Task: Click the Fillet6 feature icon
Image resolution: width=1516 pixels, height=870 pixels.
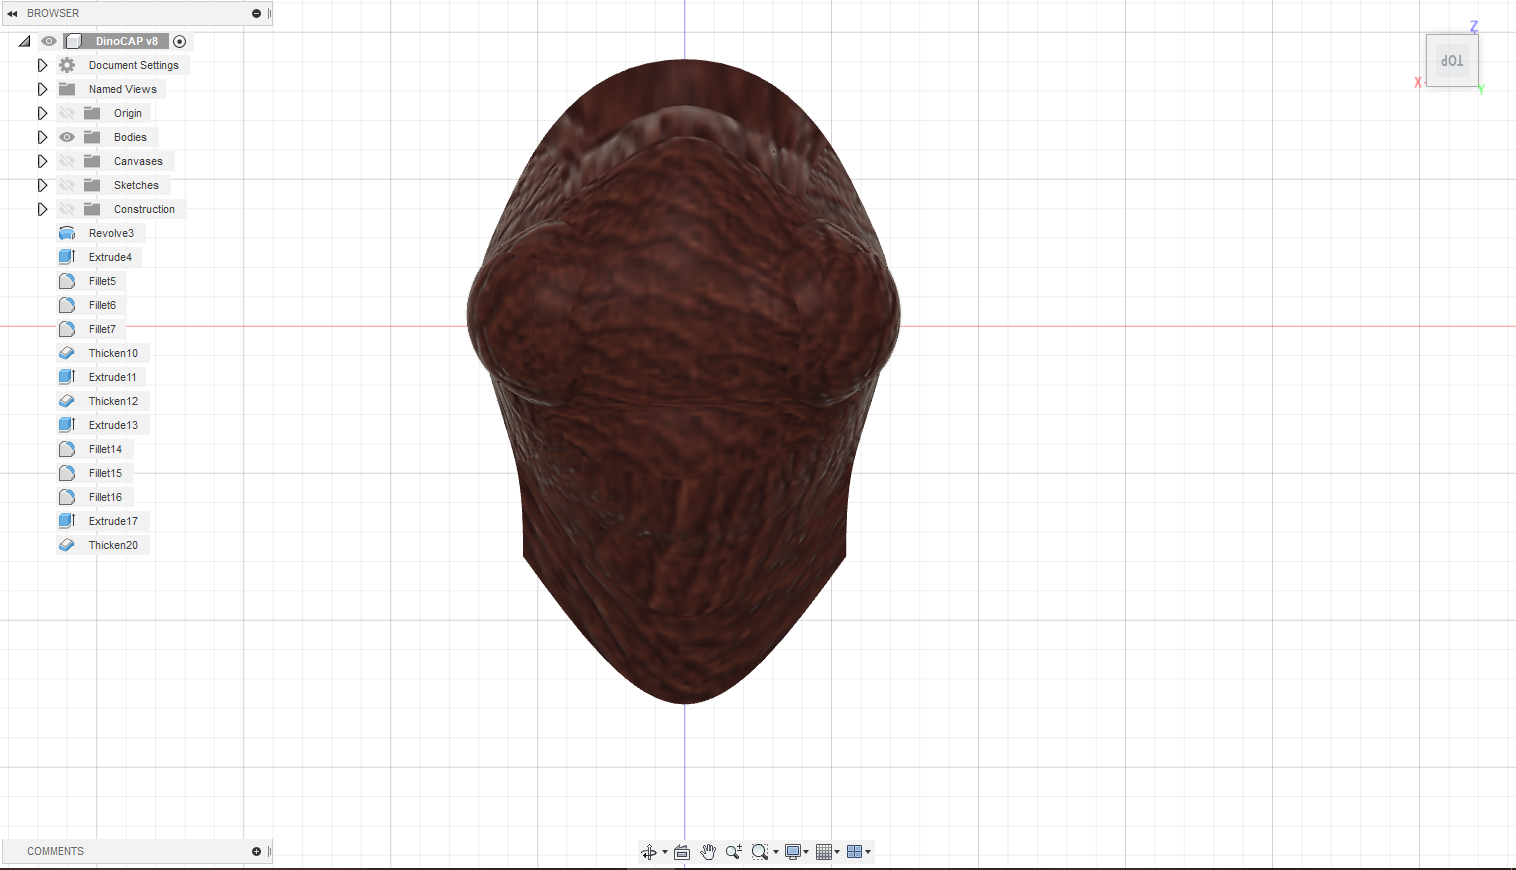Action: coord(67,305)
